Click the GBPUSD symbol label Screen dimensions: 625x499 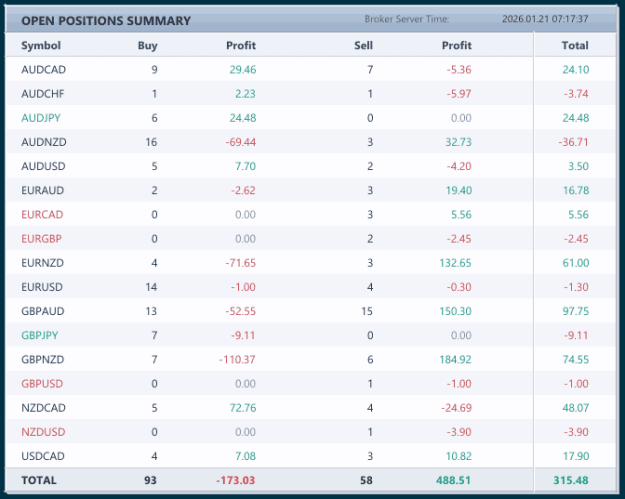tap(42, 384)
